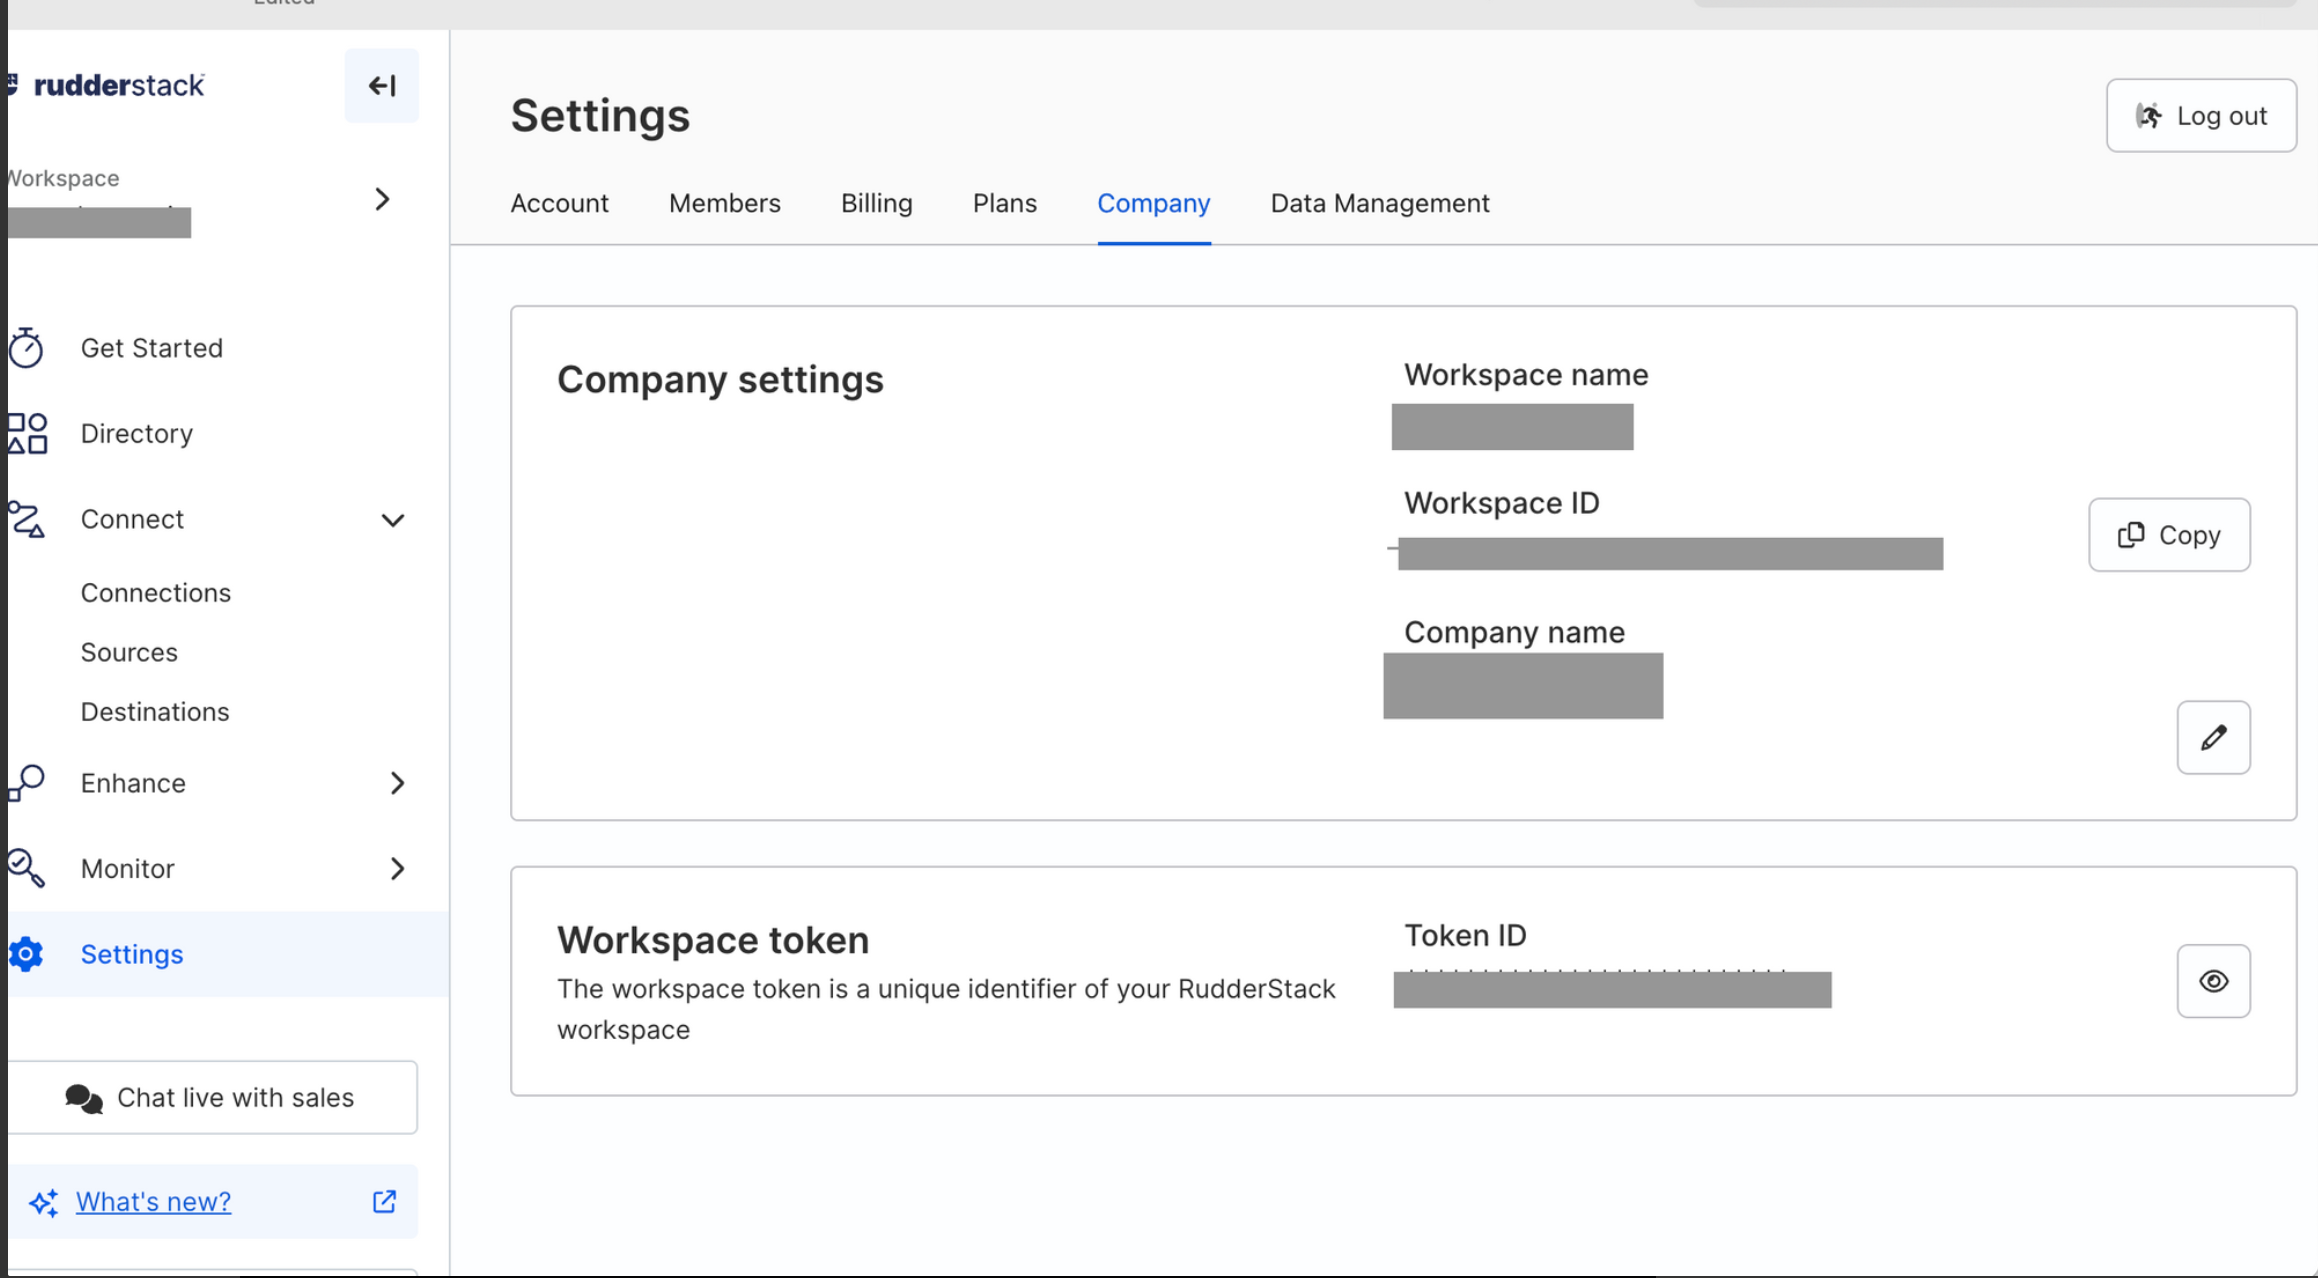Click the Settings gear icon
The image size is (2318, 1278).
(26, 954)
